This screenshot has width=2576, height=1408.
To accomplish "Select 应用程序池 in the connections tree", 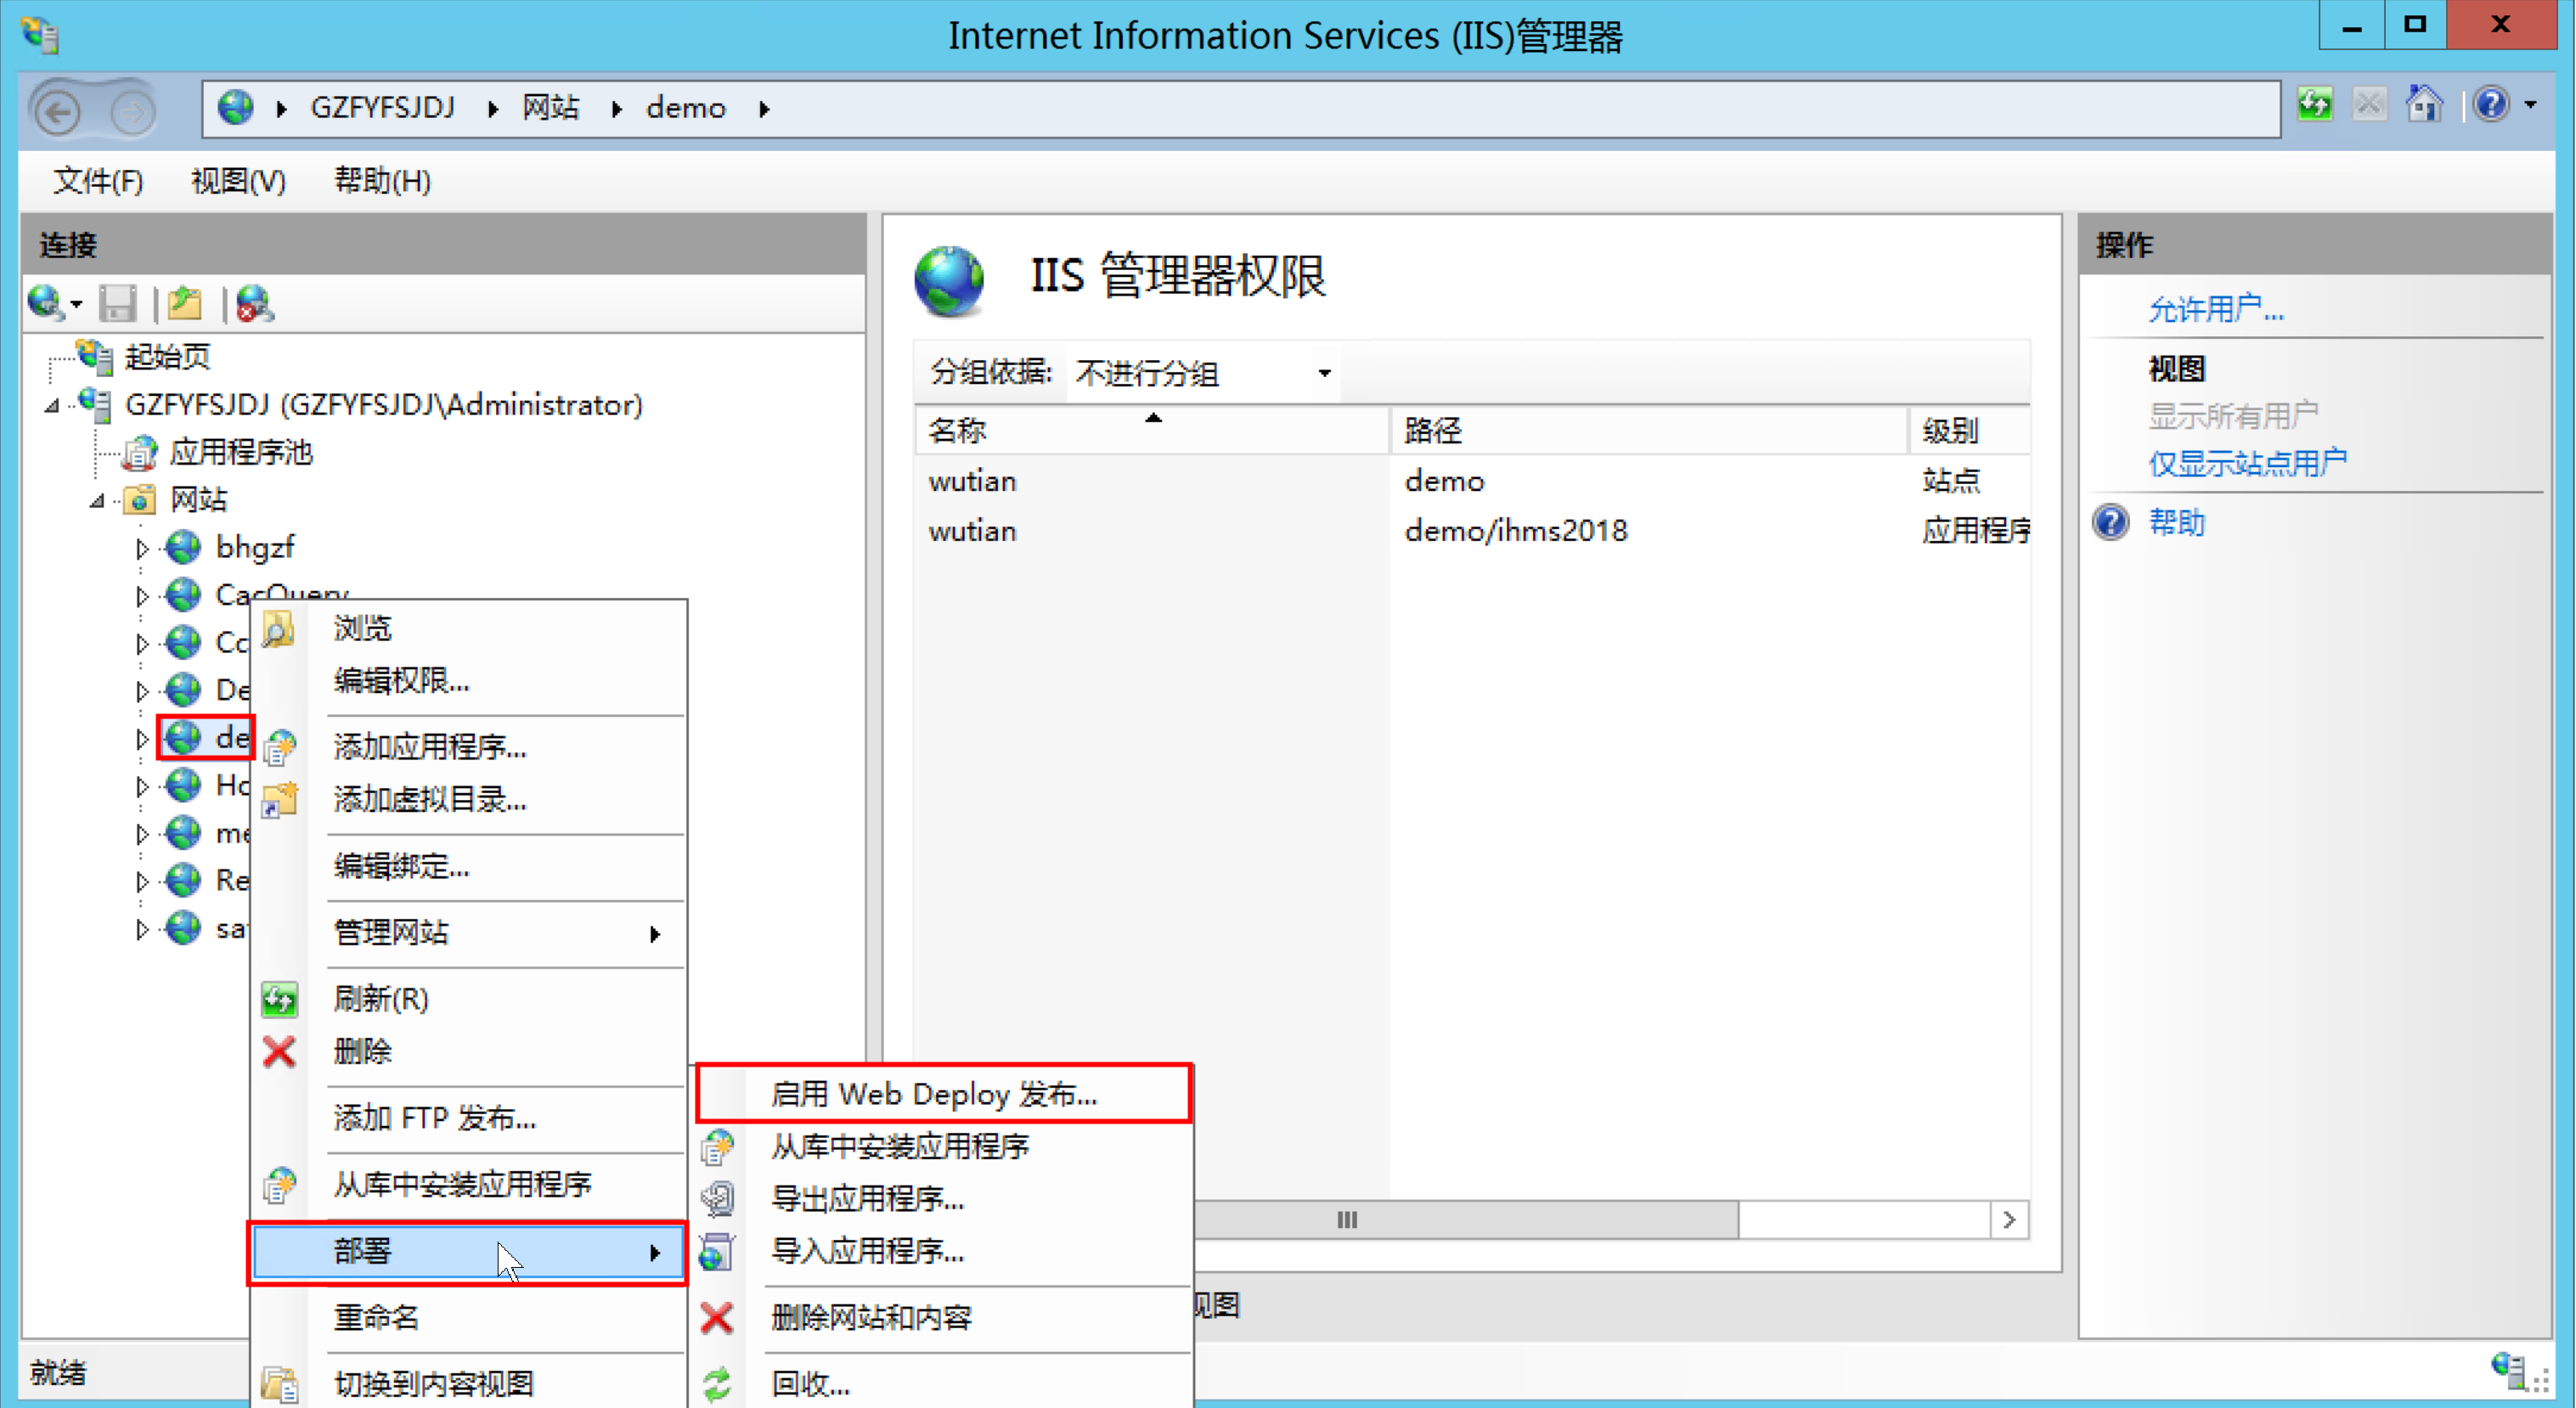I will click(x=241, y=453).
